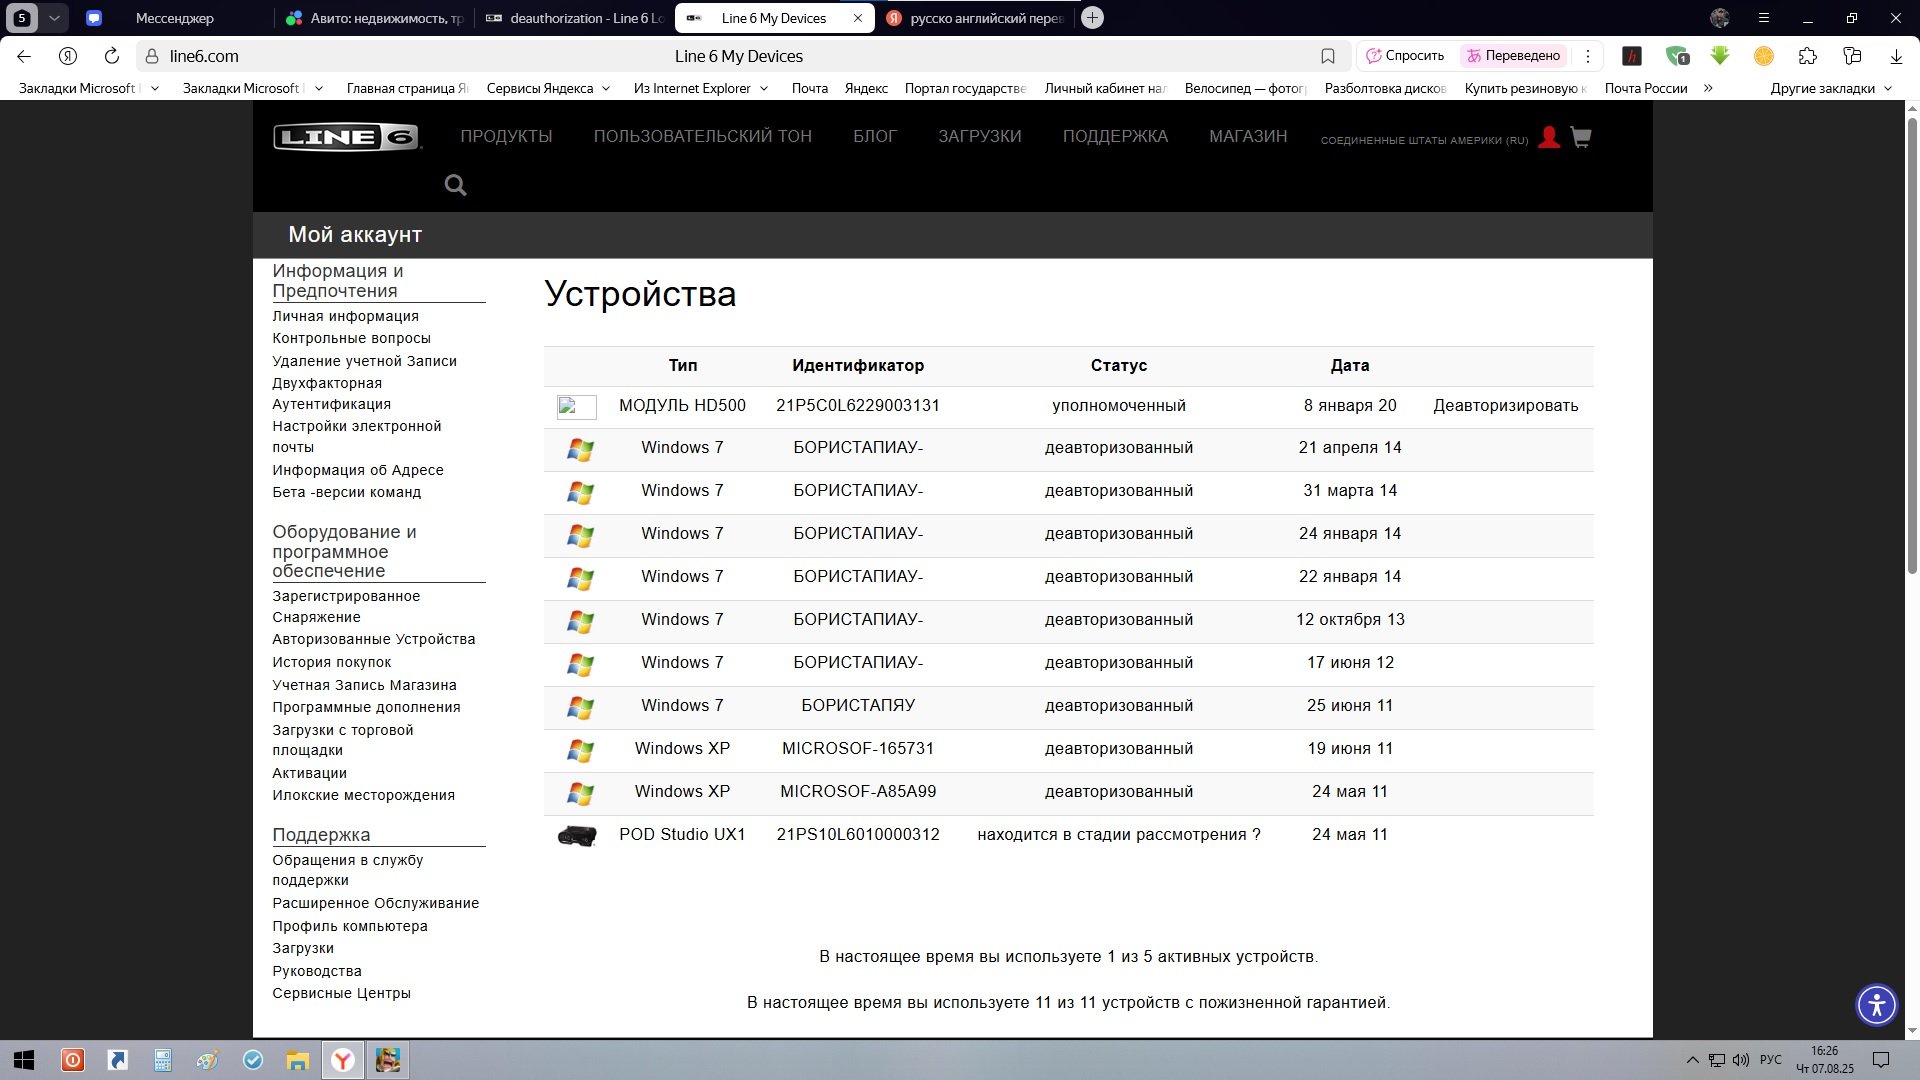Bookmark this page using bookmark icon
The height and width of the screenshot is (1080, 1920).
(x=1327, y=56)
